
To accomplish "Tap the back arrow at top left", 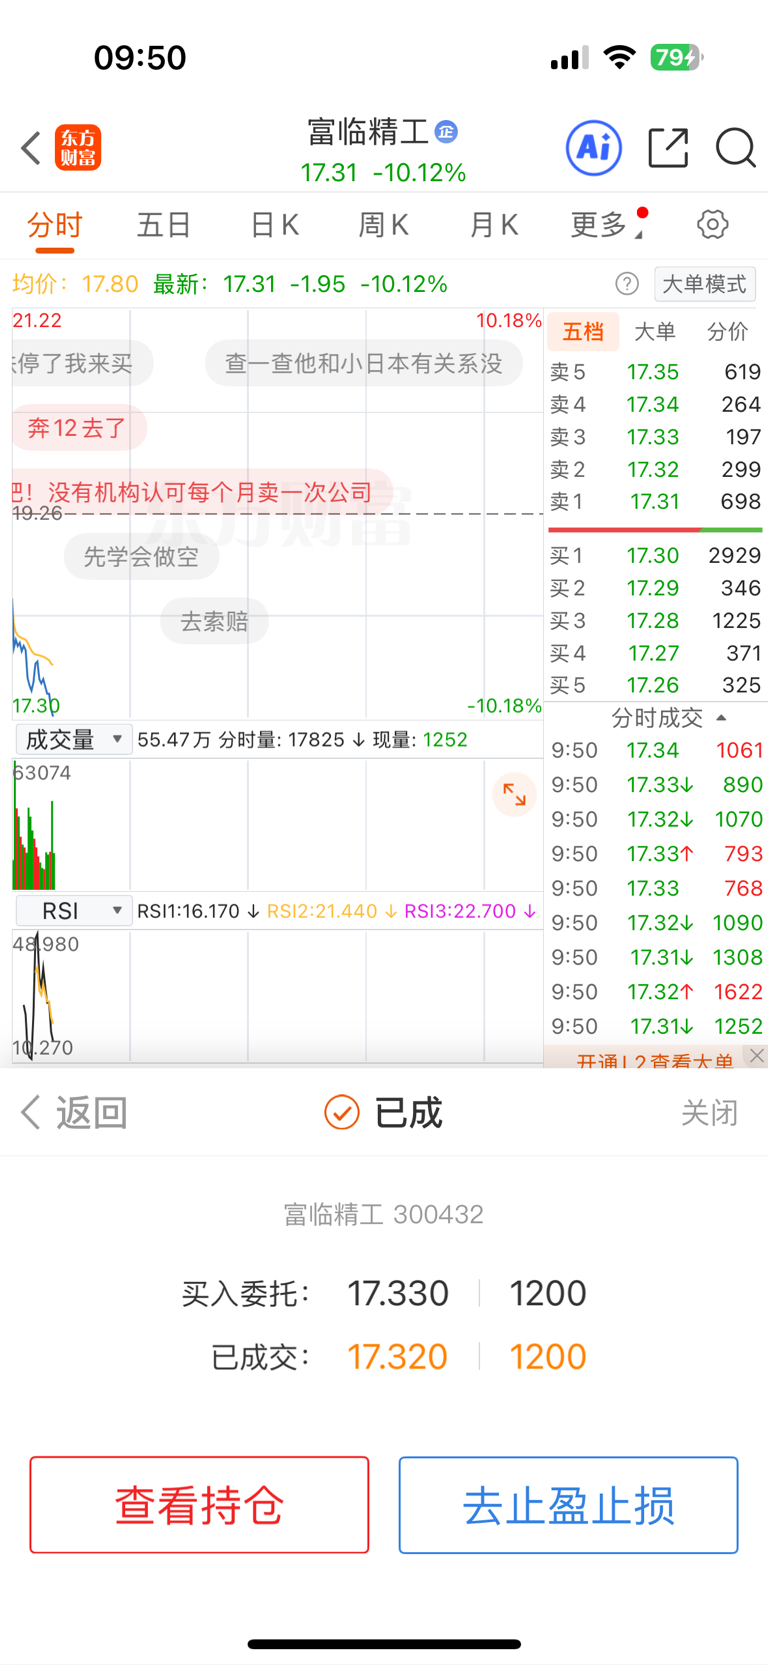I will (31, 148).
